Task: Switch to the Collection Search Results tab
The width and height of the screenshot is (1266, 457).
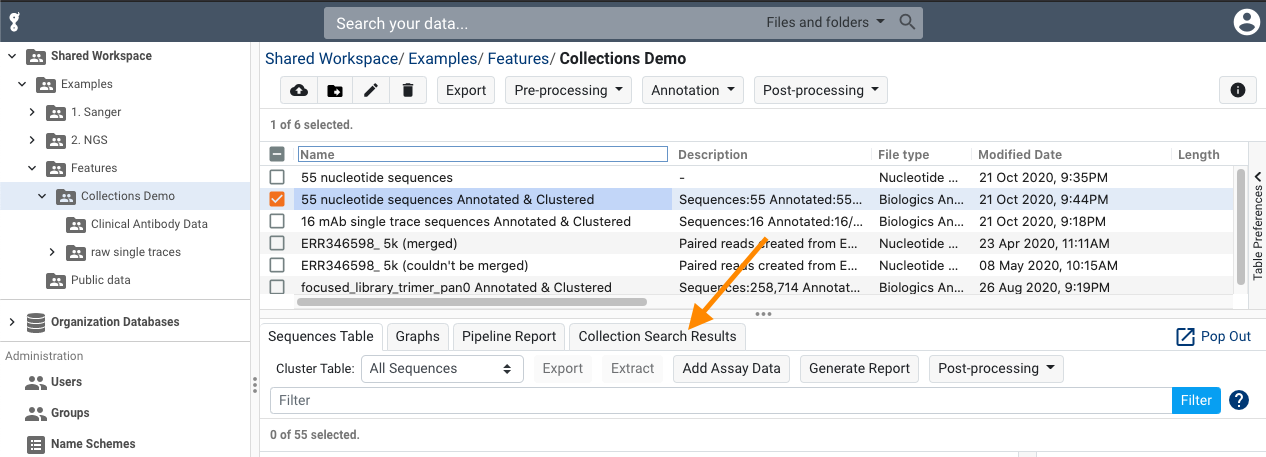Action: pyautogui.click(x=657, y=337)
